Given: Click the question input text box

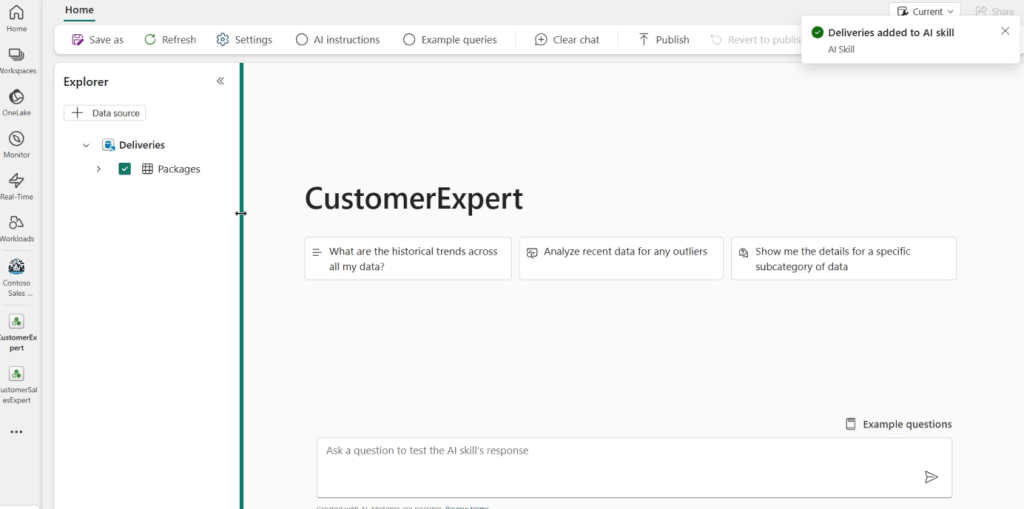Looking at the screenshot, I should coord(610,460).
